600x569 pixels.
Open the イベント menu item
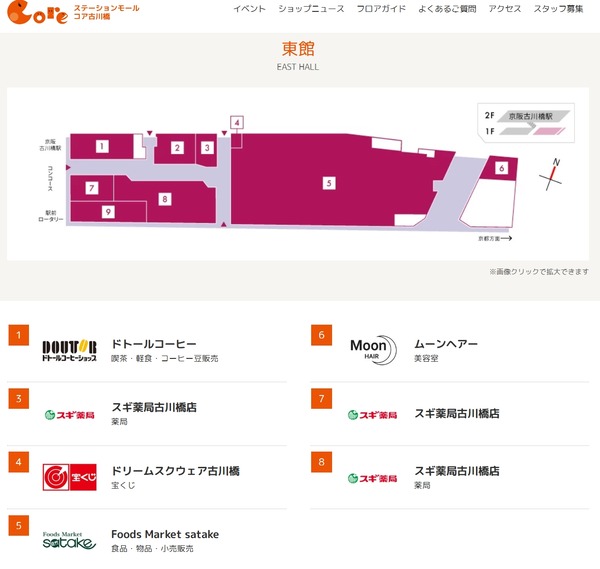[x=249, y=9]
